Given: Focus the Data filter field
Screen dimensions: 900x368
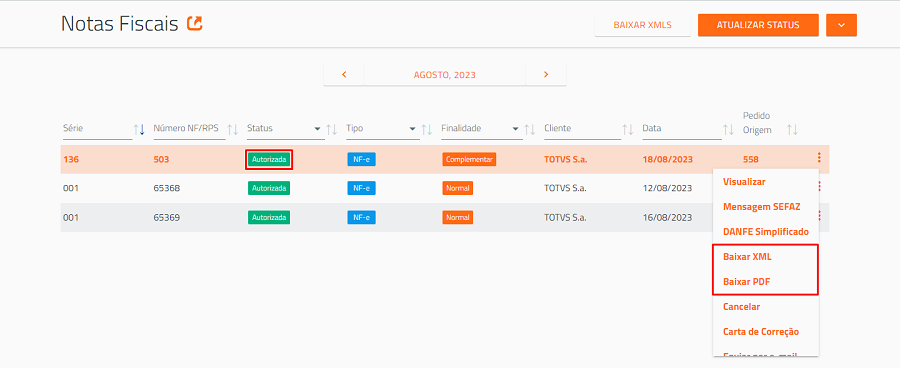Looking at the screenshot, I should pyautogui.click(x=682, y=129).
